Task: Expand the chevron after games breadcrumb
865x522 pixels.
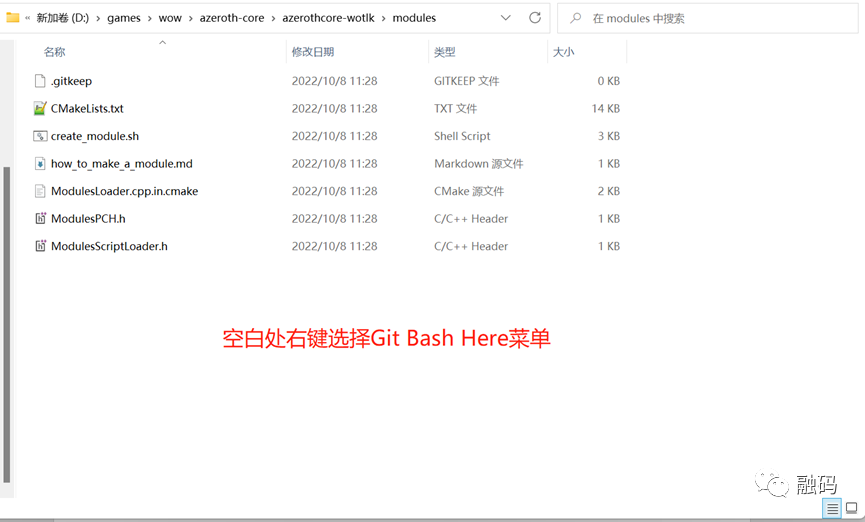Action: (x=149, y=18)
